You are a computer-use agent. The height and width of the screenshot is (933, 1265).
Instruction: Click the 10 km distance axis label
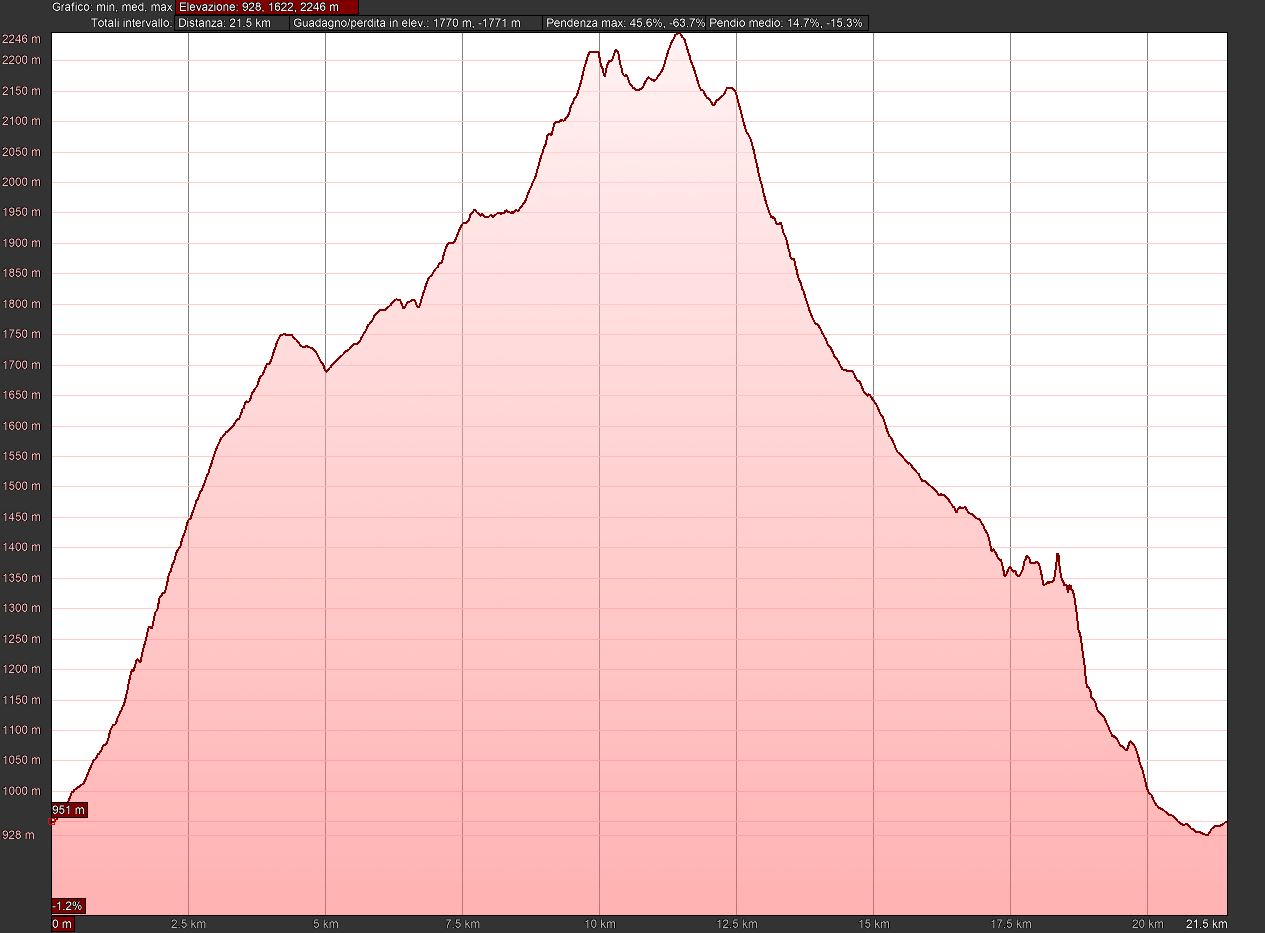(x=599, y=924)
